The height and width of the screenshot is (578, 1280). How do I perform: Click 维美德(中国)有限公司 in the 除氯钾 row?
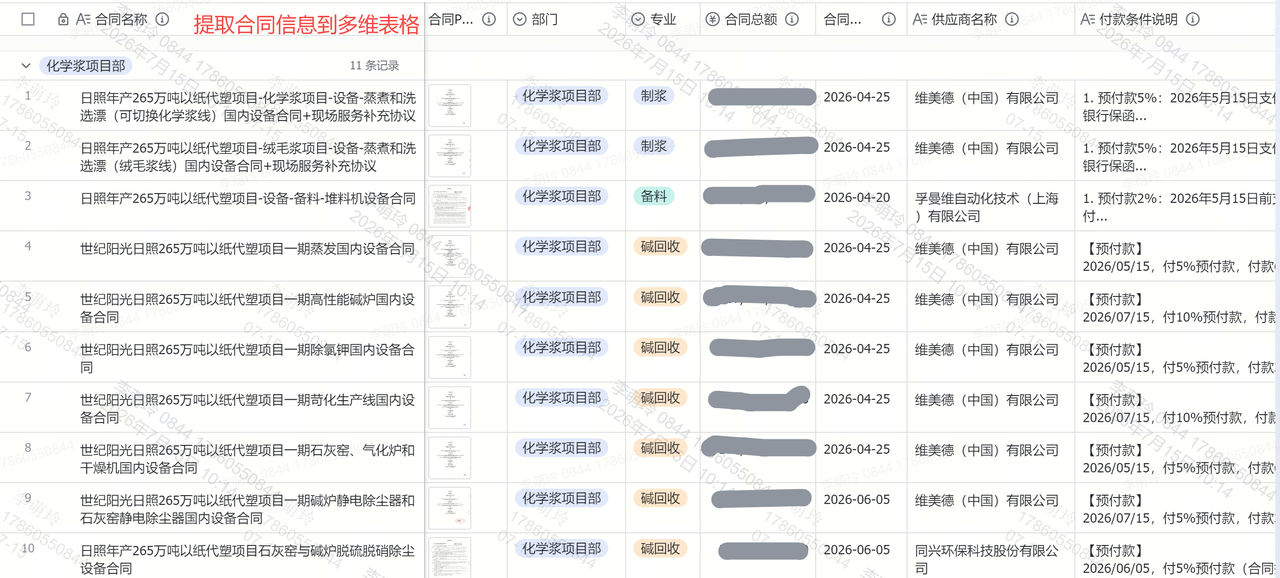pyautogui.click(x=987, y=349)
